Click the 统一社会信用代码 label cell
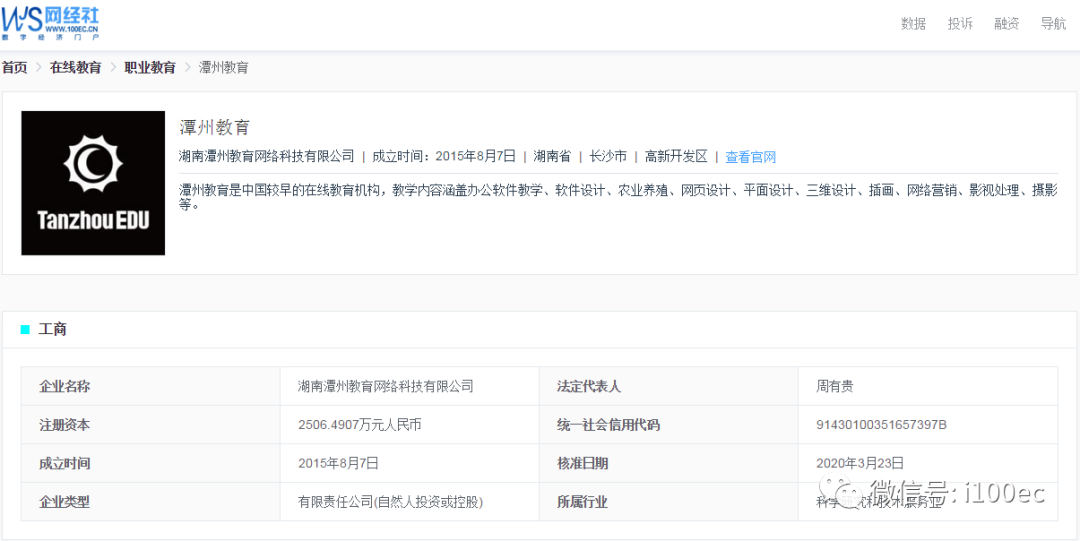This screenshot has height=541, width=1080. [x=669, y=425]
